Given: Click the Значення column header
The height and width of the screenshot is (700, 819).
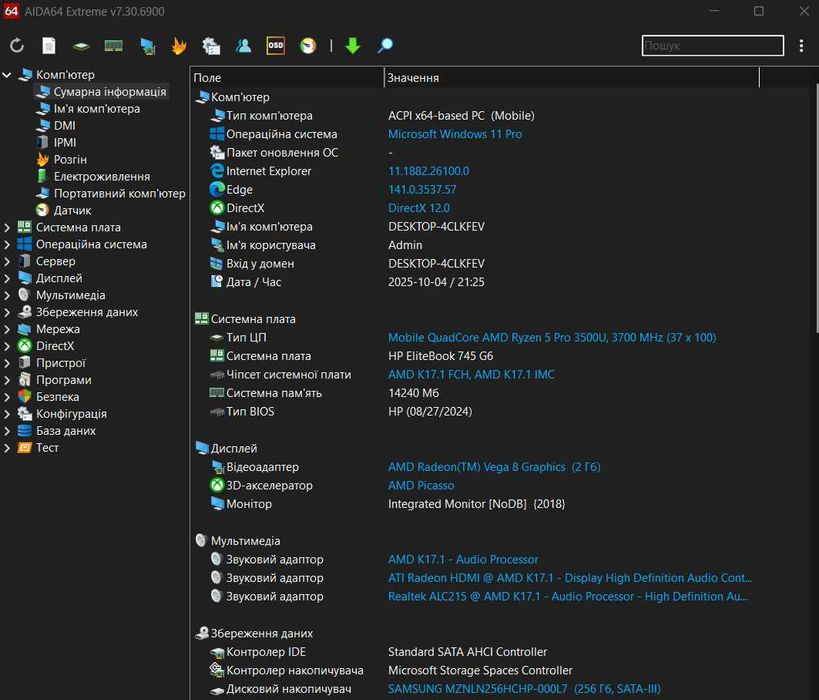Looking at the screenshot, I should tap(571, 78).
